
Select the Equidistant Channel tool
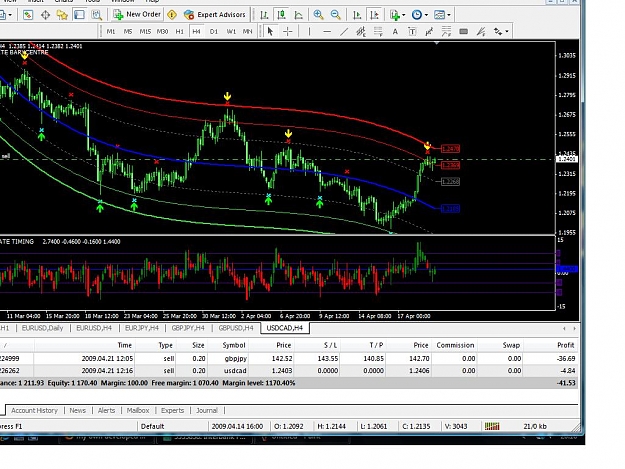point(361,31)
